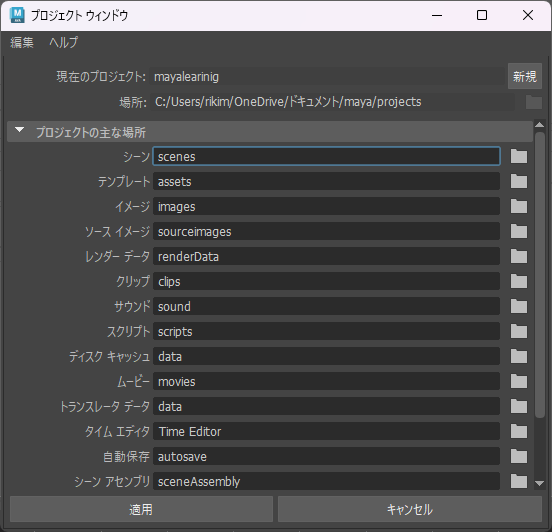This screenshot has width=552, height=532.
Task: Collapse the プロジェクトの主な場所 section
Action: pos(20,130)
